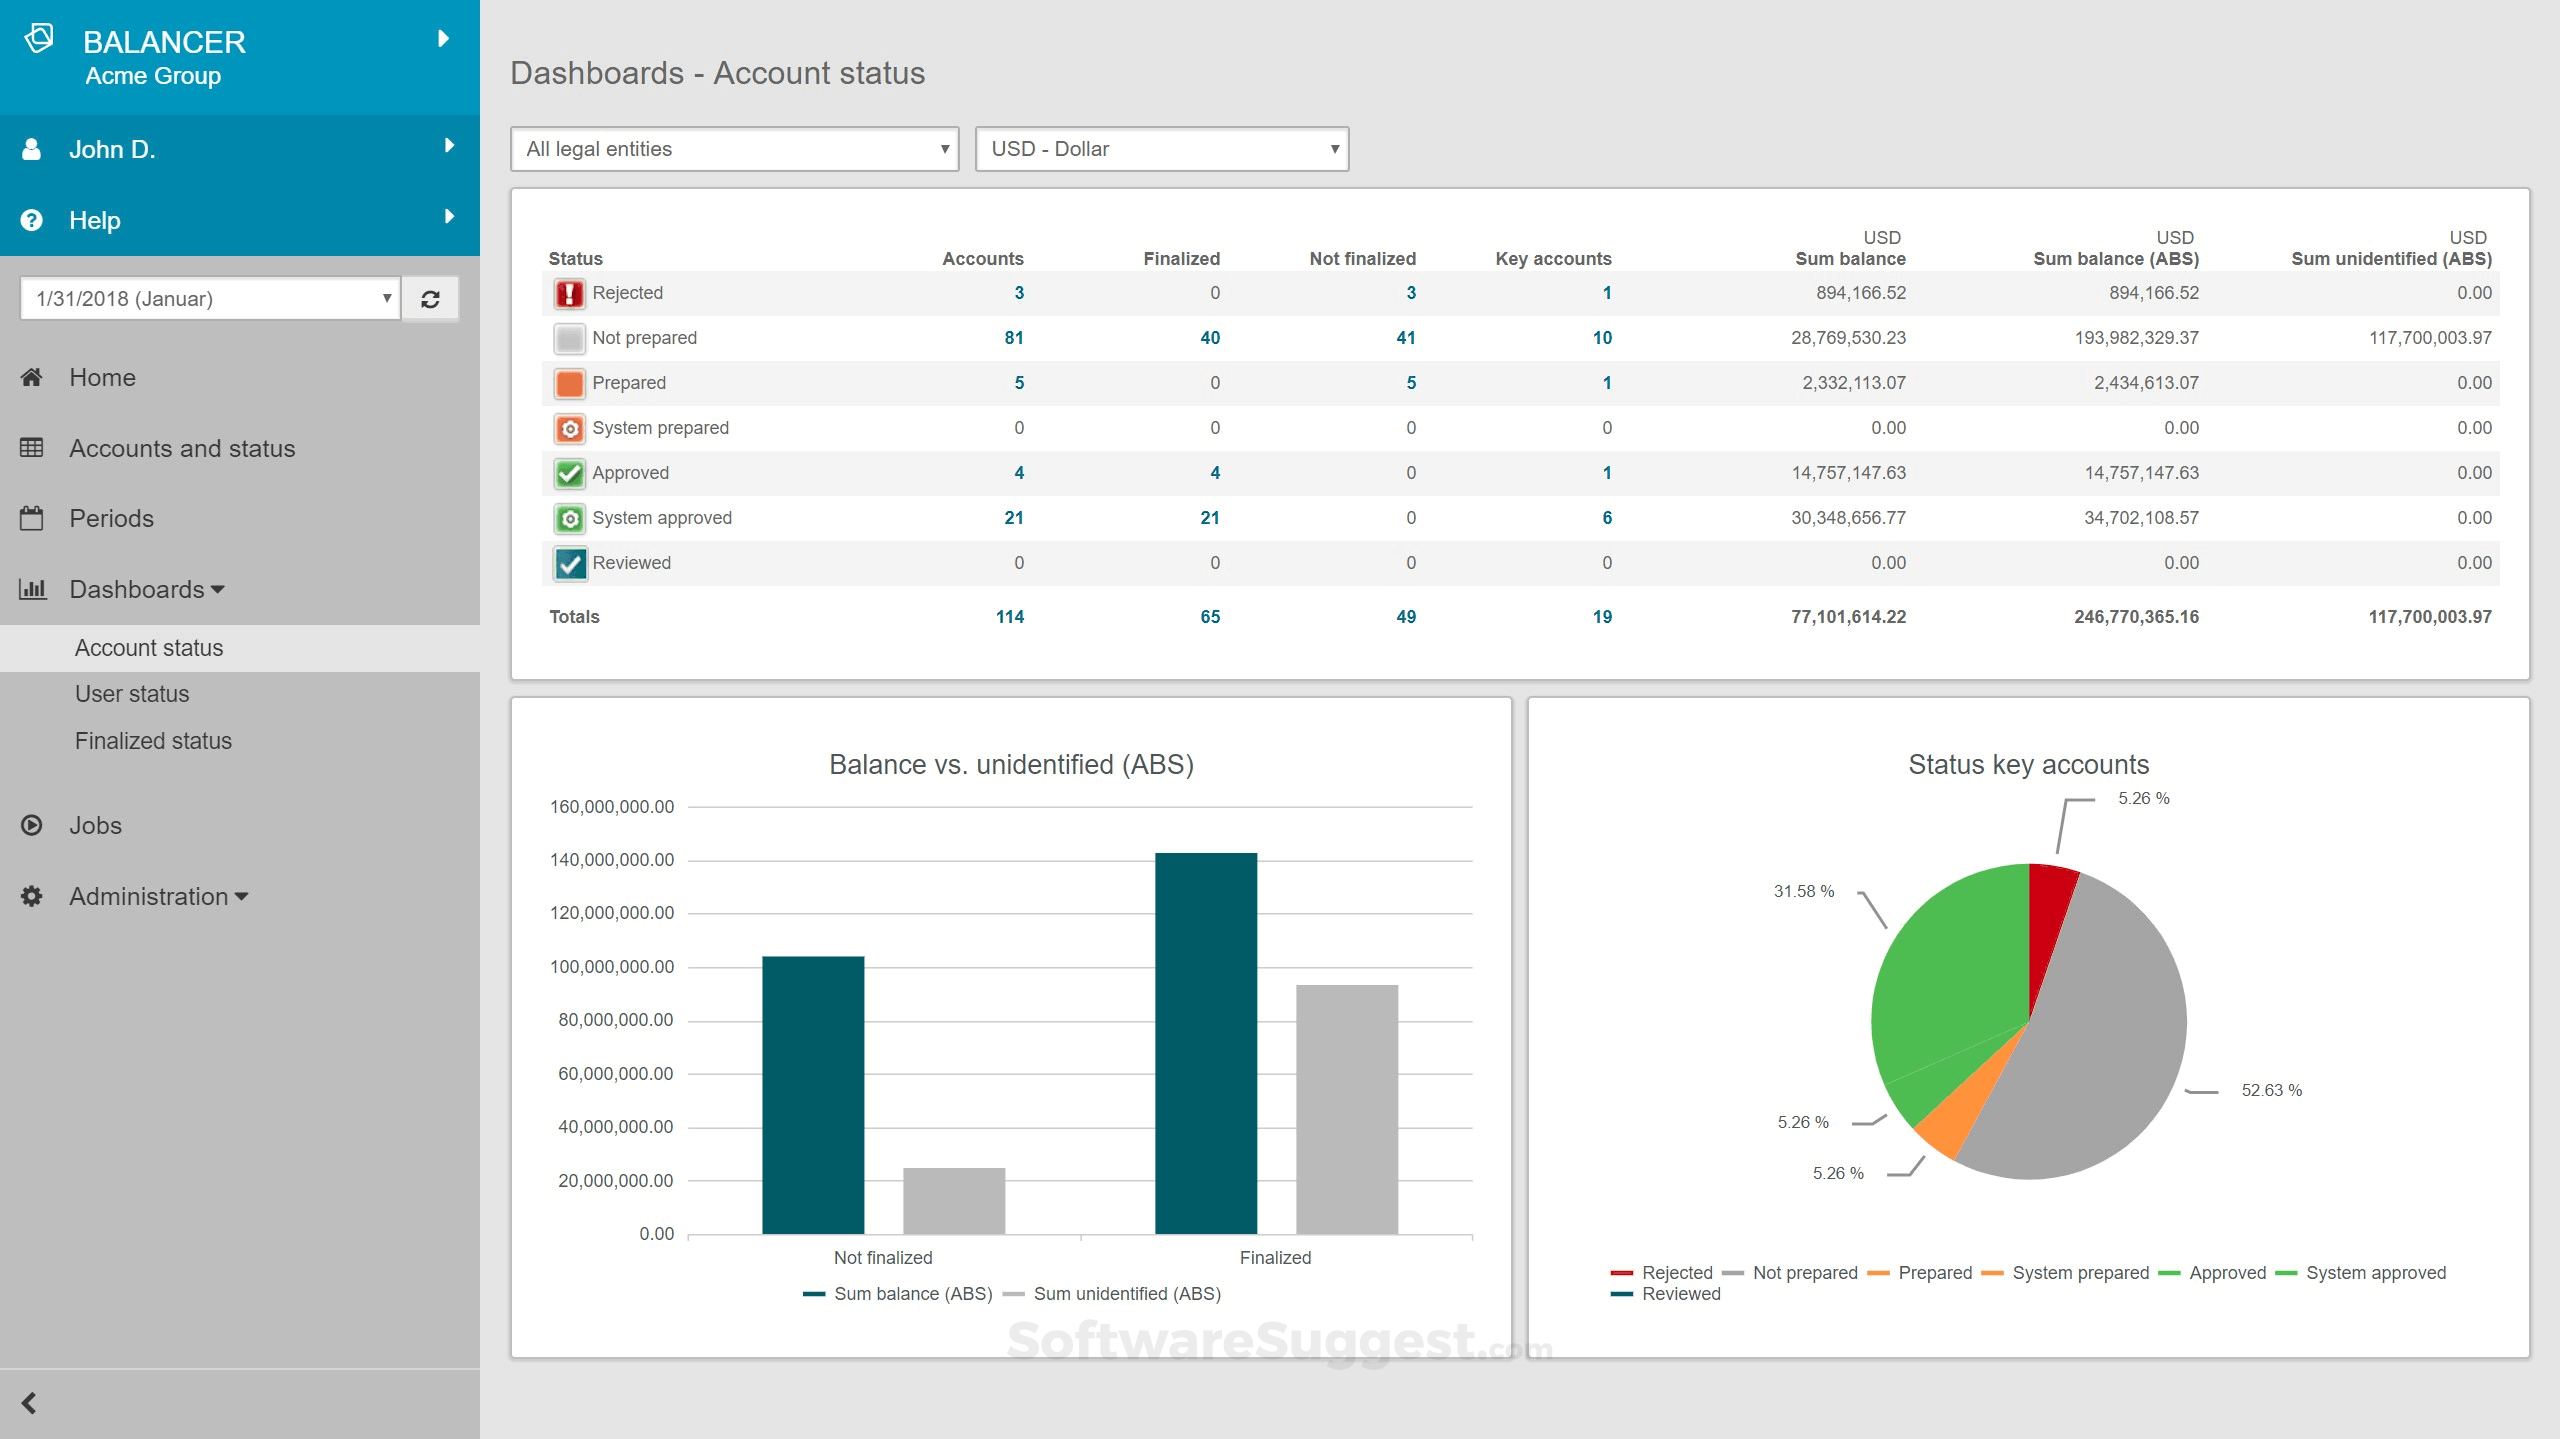Click the 81 Not prepared accounts link
The width and height of the screenshot is (2560, 1439).
click(1014, 337)
